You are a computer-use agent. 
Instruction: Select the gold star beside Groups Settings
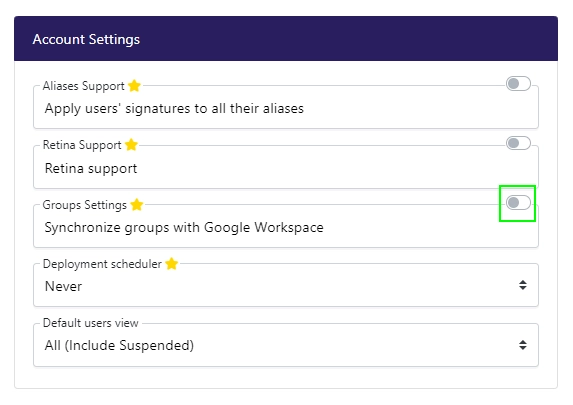click(137, 204)
